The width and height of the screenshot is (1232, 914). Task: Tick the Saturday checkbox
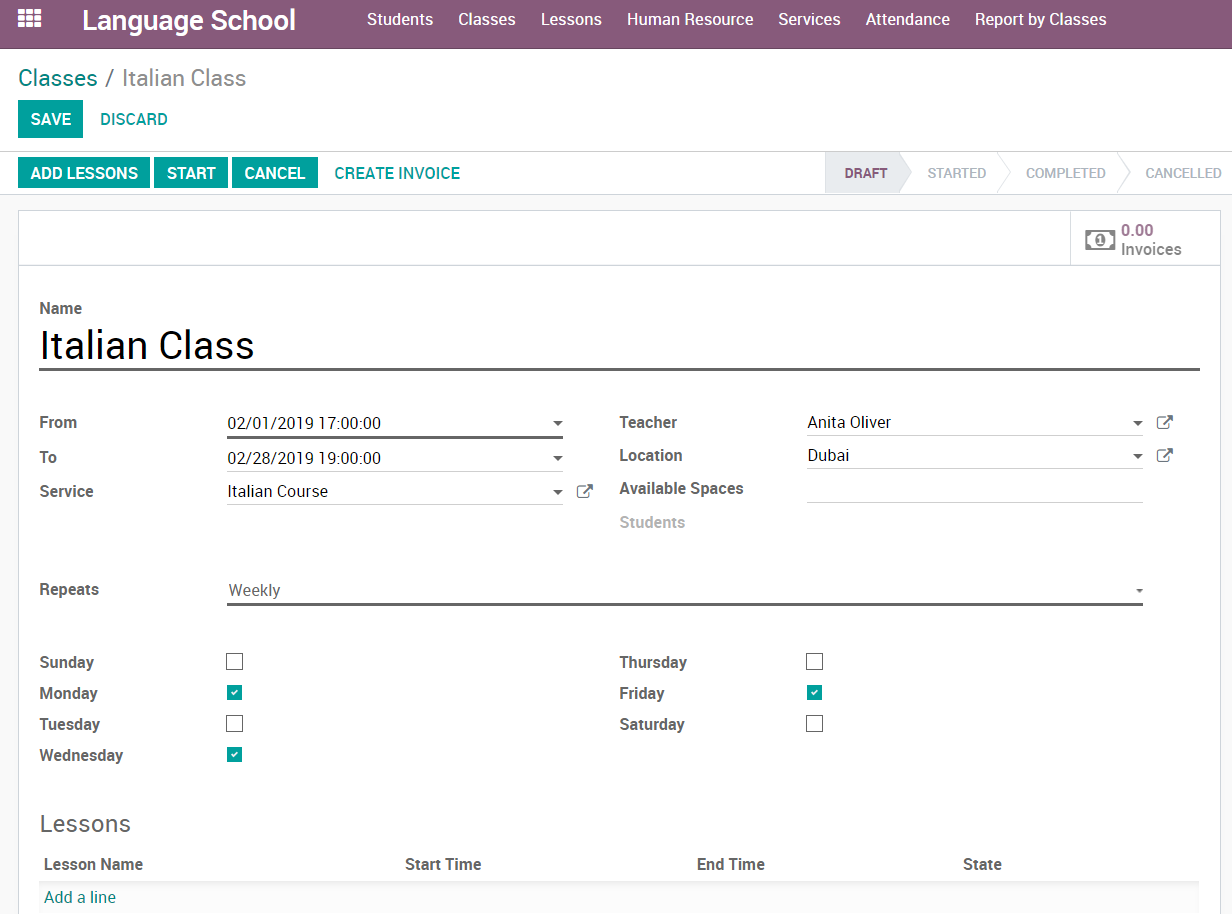point(815,724)
